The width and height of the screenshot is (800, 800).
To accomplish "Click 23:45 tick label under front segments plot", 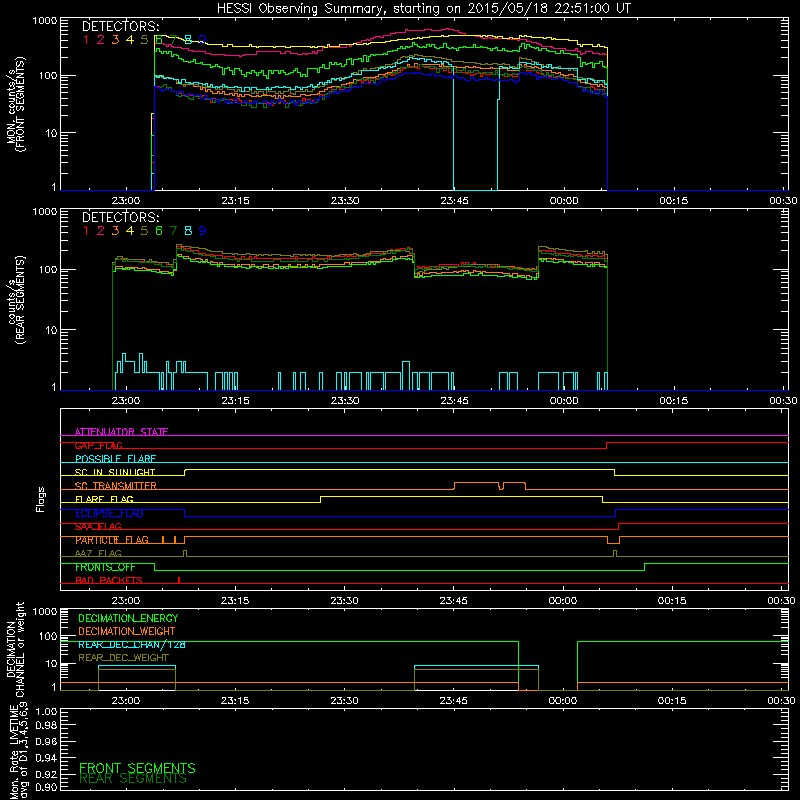I will (x=454, y=201).
